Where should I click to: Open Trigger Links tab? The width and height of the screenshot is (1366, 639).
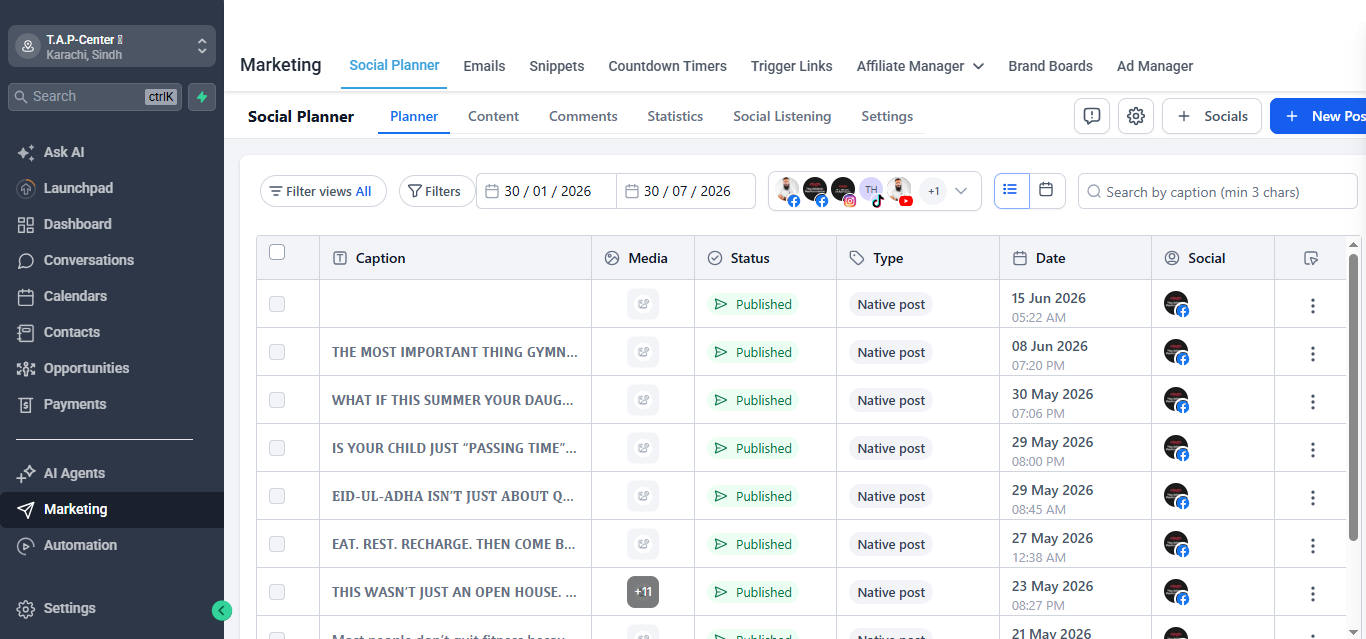tap(791, 66)
